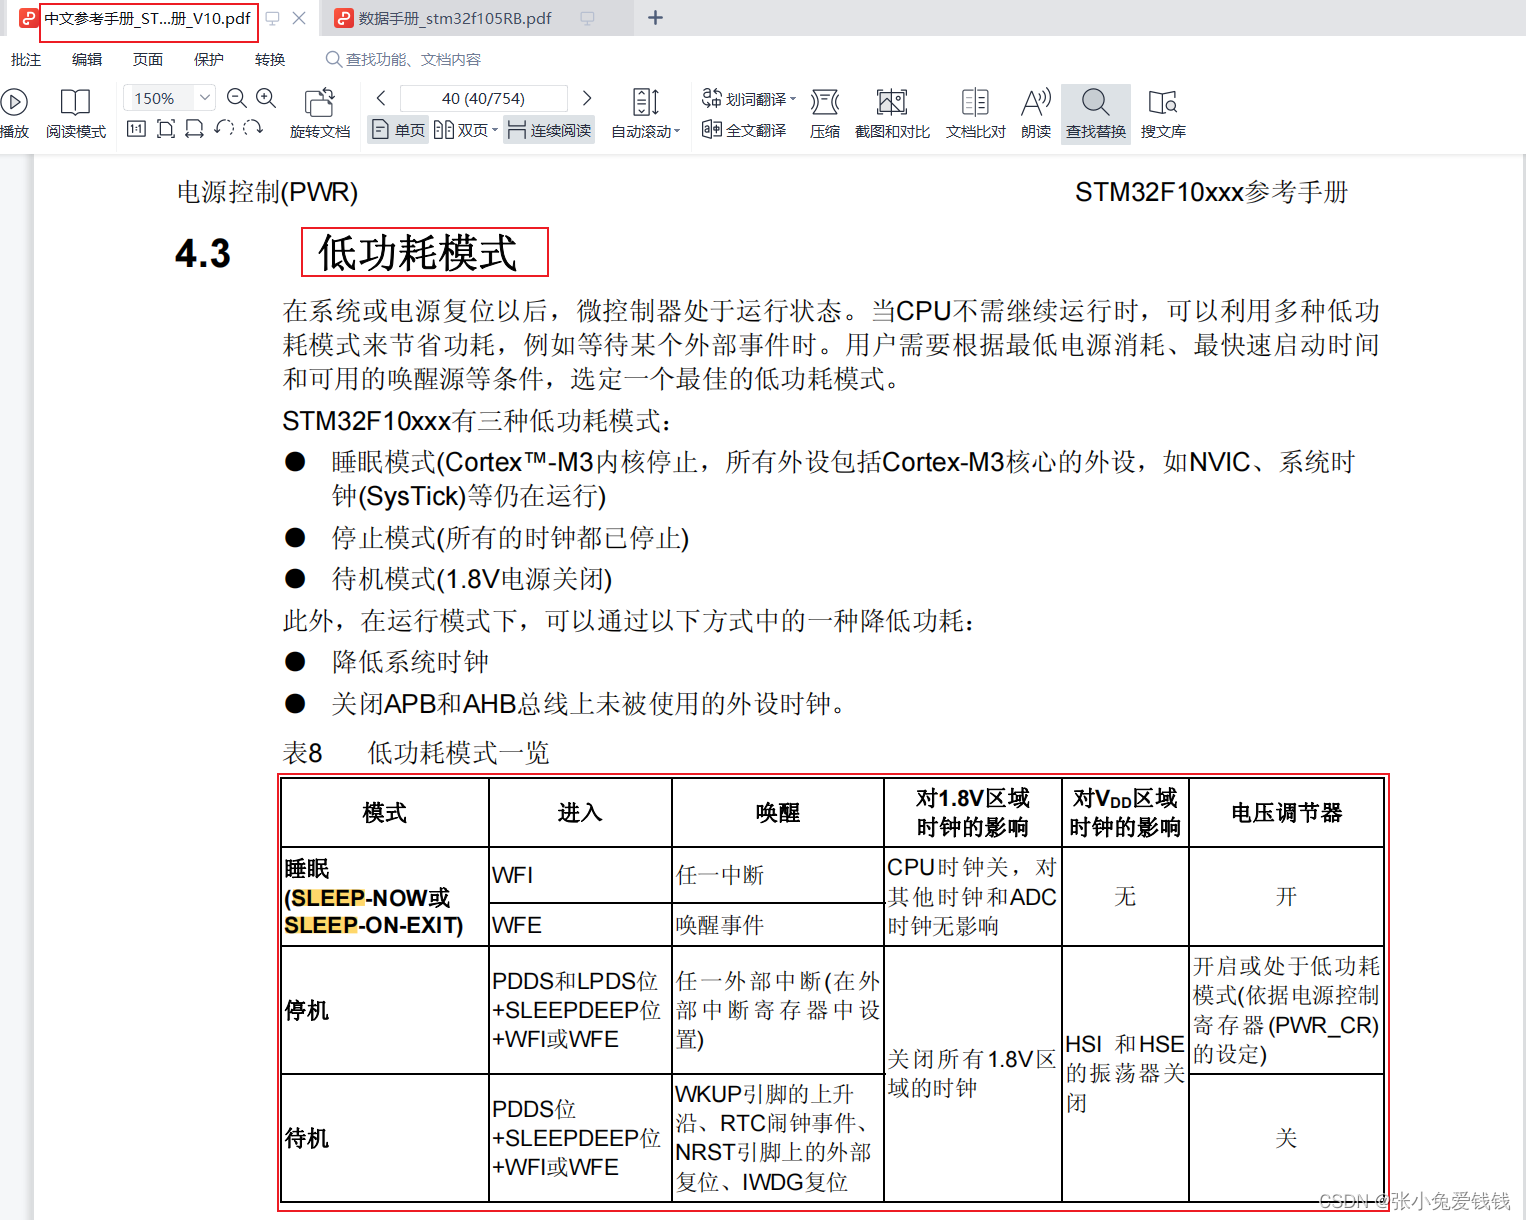Screen dimensions: 1526x1220
Task: Click 旋转文档 rotate document
Action: (x=320, y=114)
